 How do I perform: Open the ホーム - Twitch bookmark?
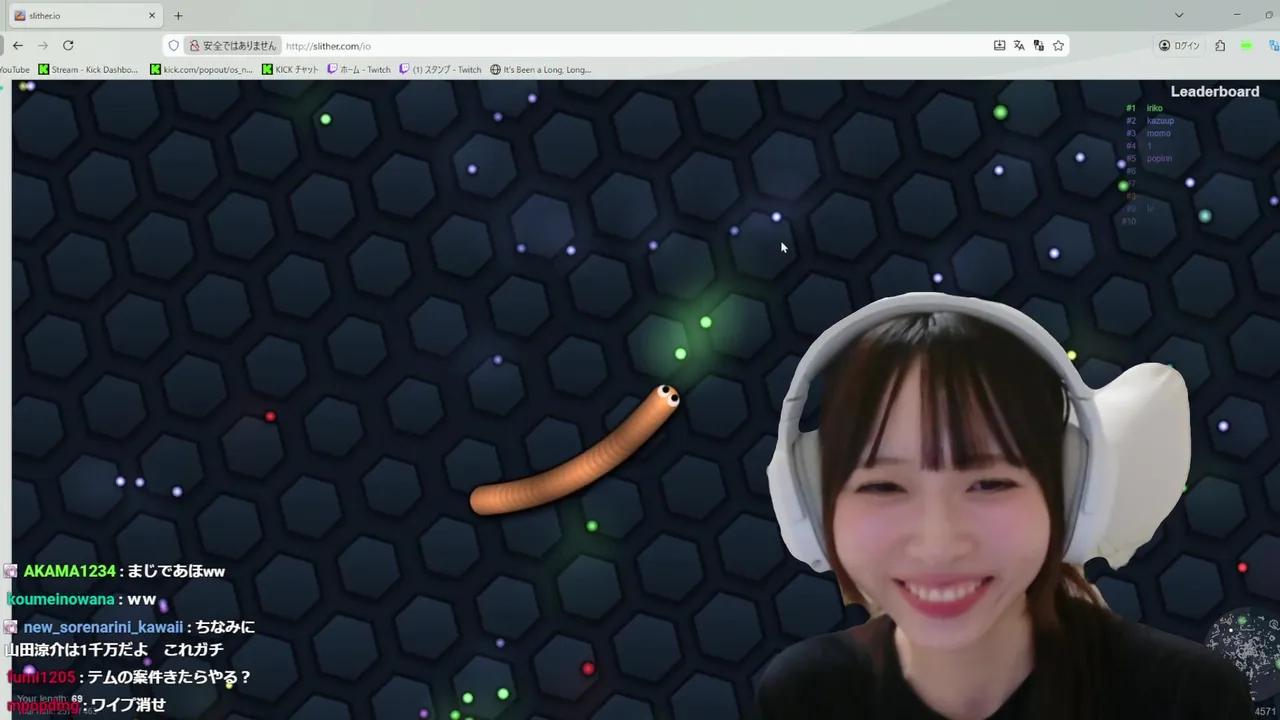tap(359, 70)
